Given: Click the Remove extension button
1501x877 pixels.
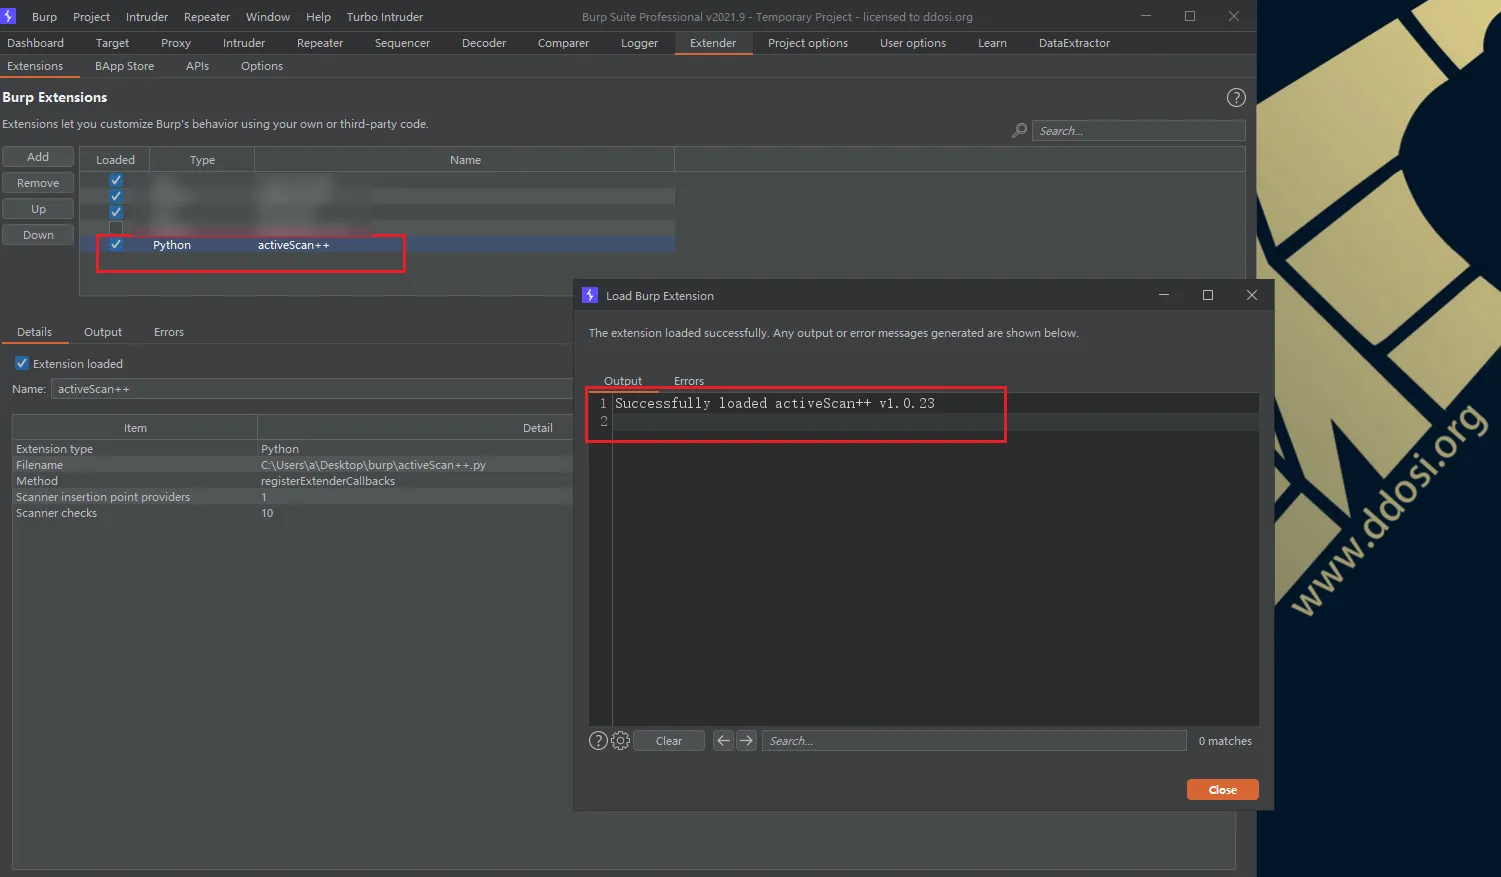Looking at the screenshot, I should (38, 183).
